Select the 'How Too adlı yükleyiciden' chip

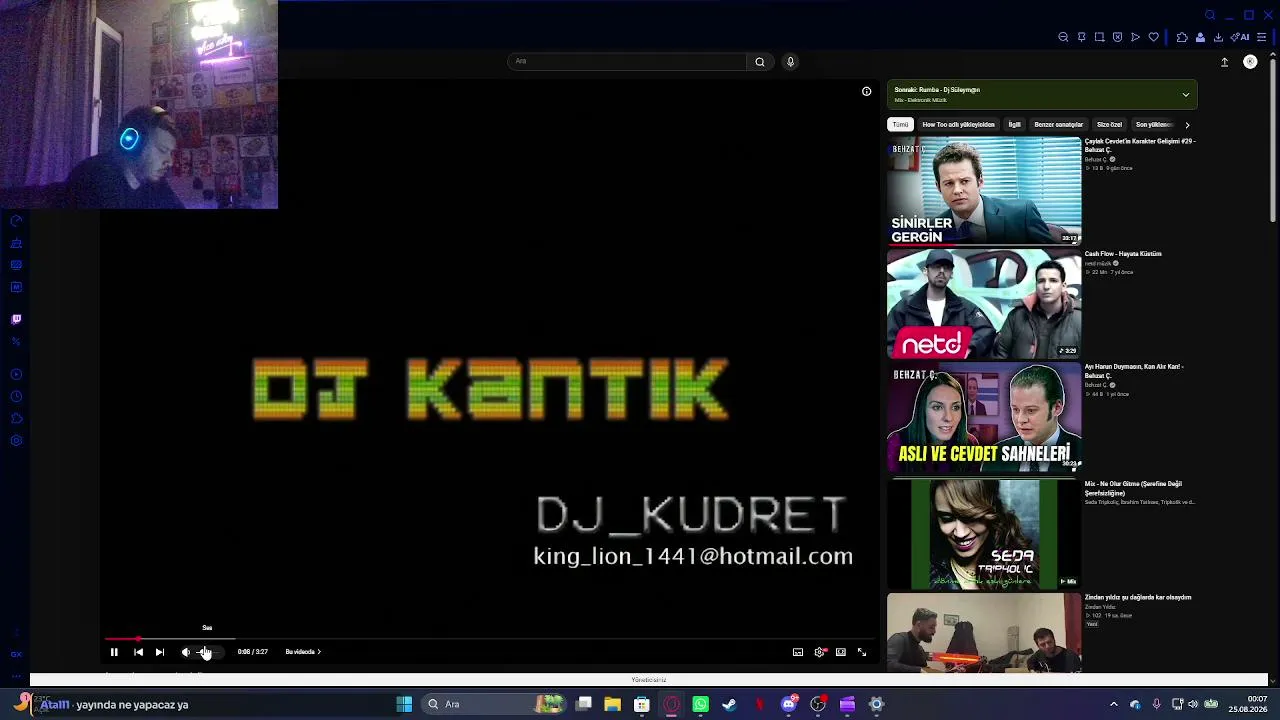tap(958, 125)
